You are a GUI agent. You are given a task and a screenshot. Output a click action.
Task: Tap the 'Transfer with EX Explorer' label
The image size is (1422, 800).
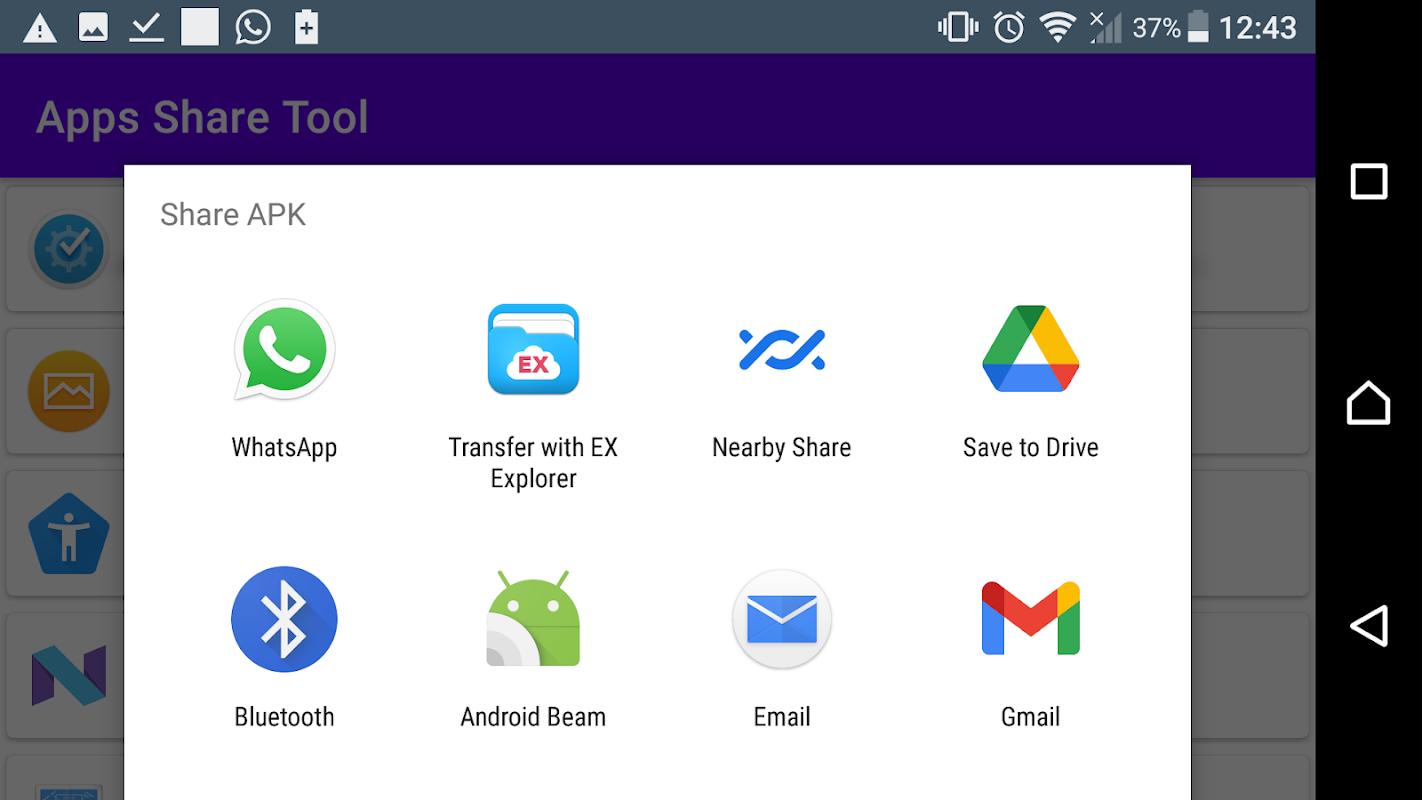coord(533,462)
